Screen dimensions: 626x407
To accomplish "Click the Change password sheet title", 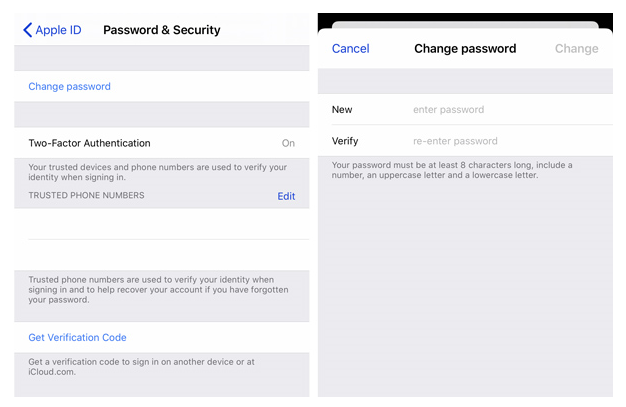I will [465, 49].
